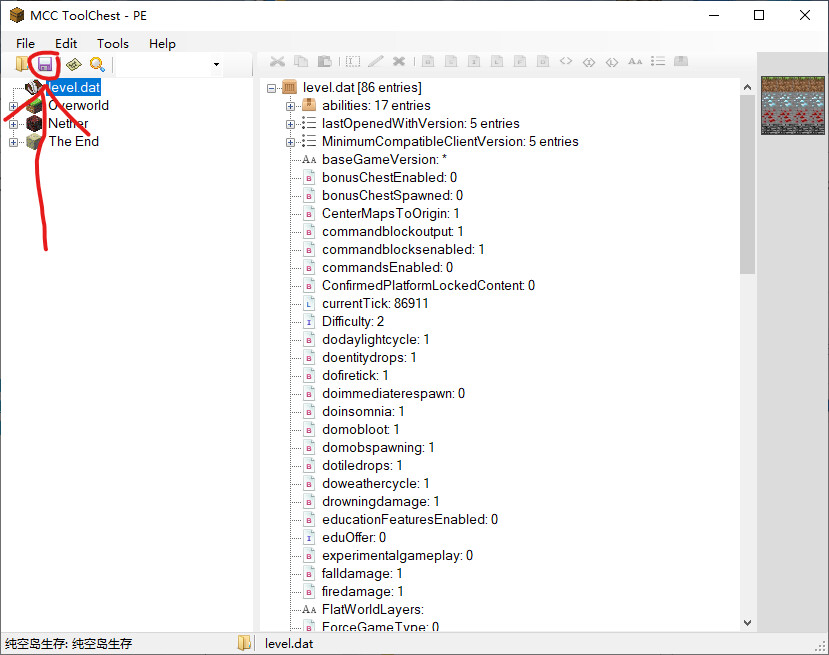Select the currentTick: 86911 entry

pos(375,303)
